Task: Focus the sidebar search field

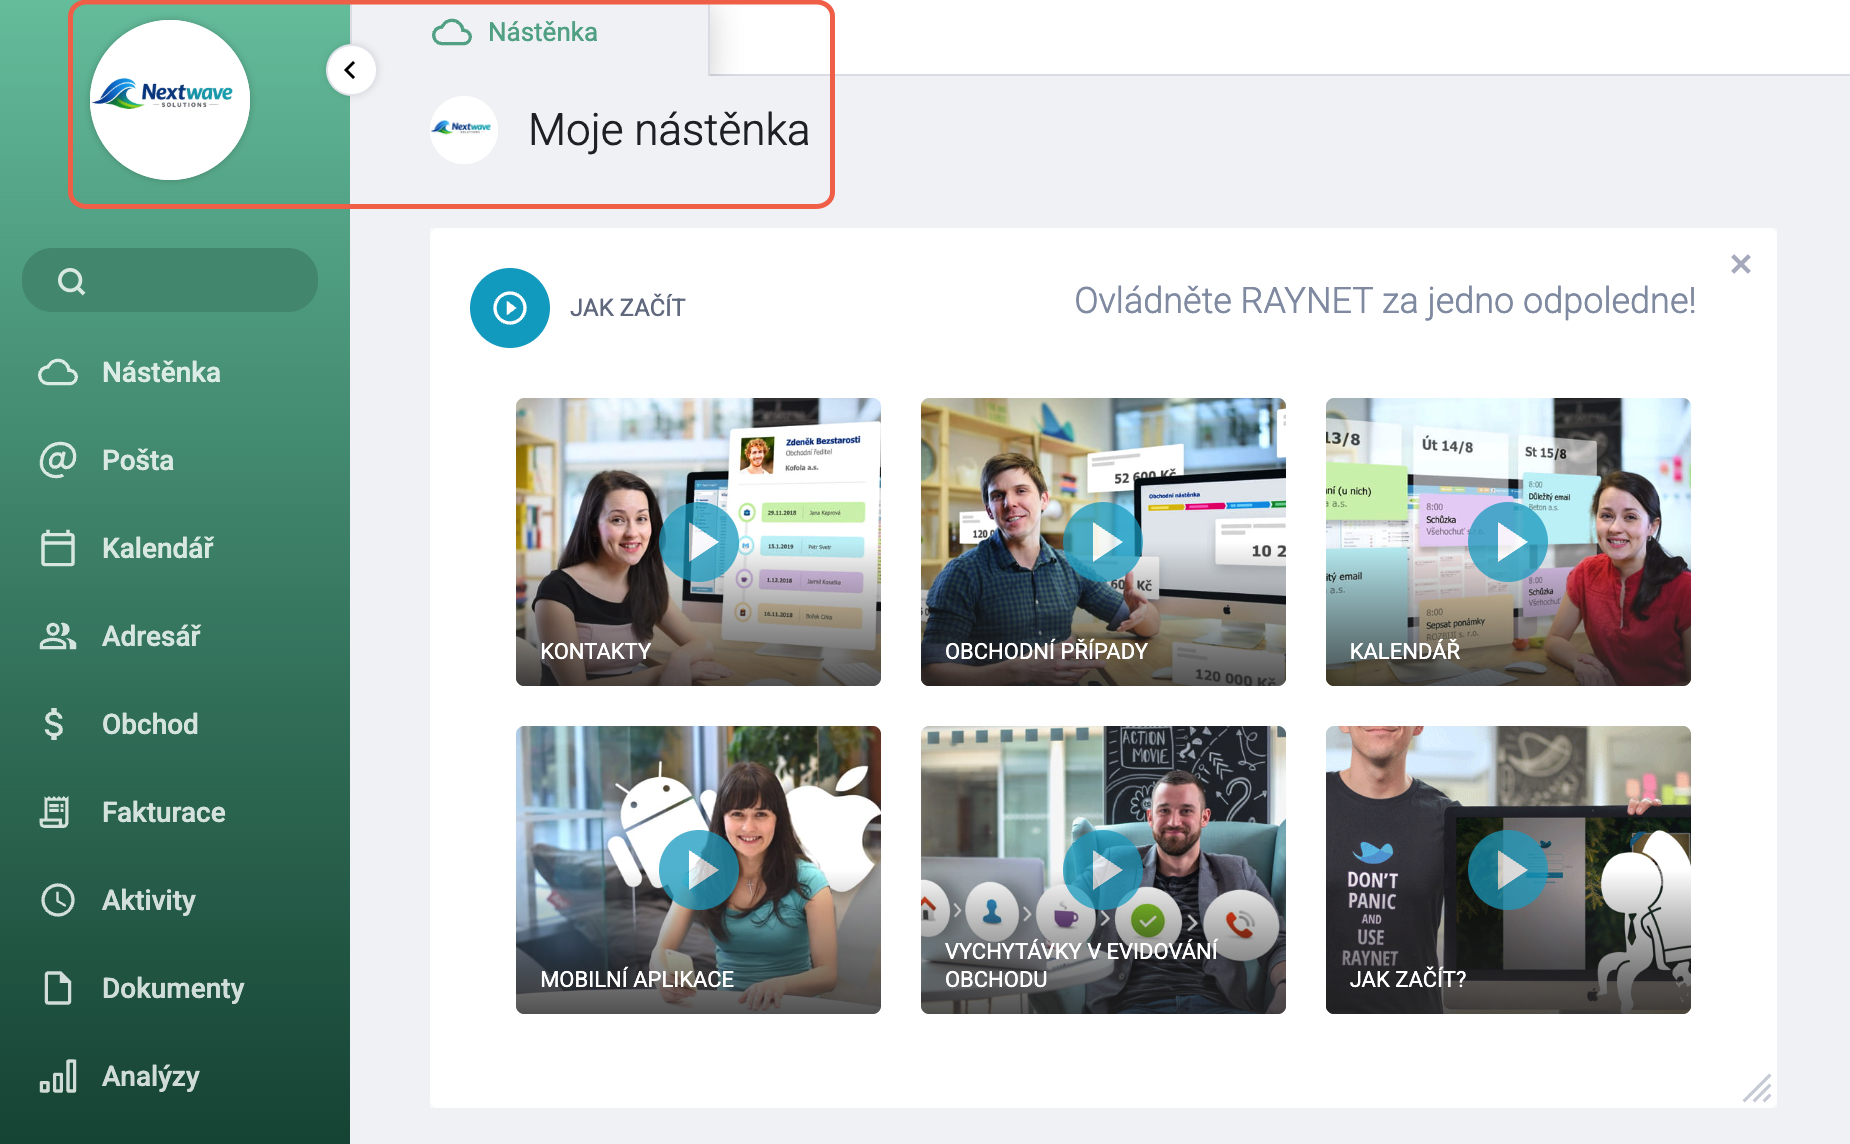Action: [170, 280]
